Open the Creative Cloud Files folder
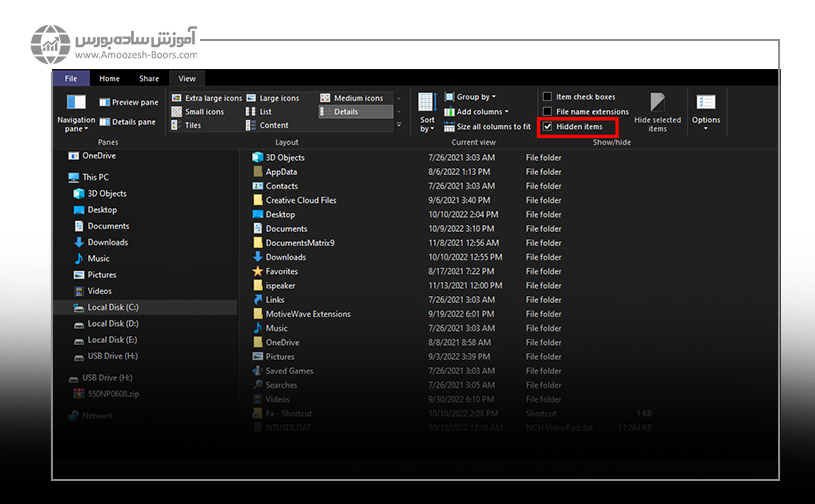The width and height of the screenshot is (815, 504). point(300,200)
